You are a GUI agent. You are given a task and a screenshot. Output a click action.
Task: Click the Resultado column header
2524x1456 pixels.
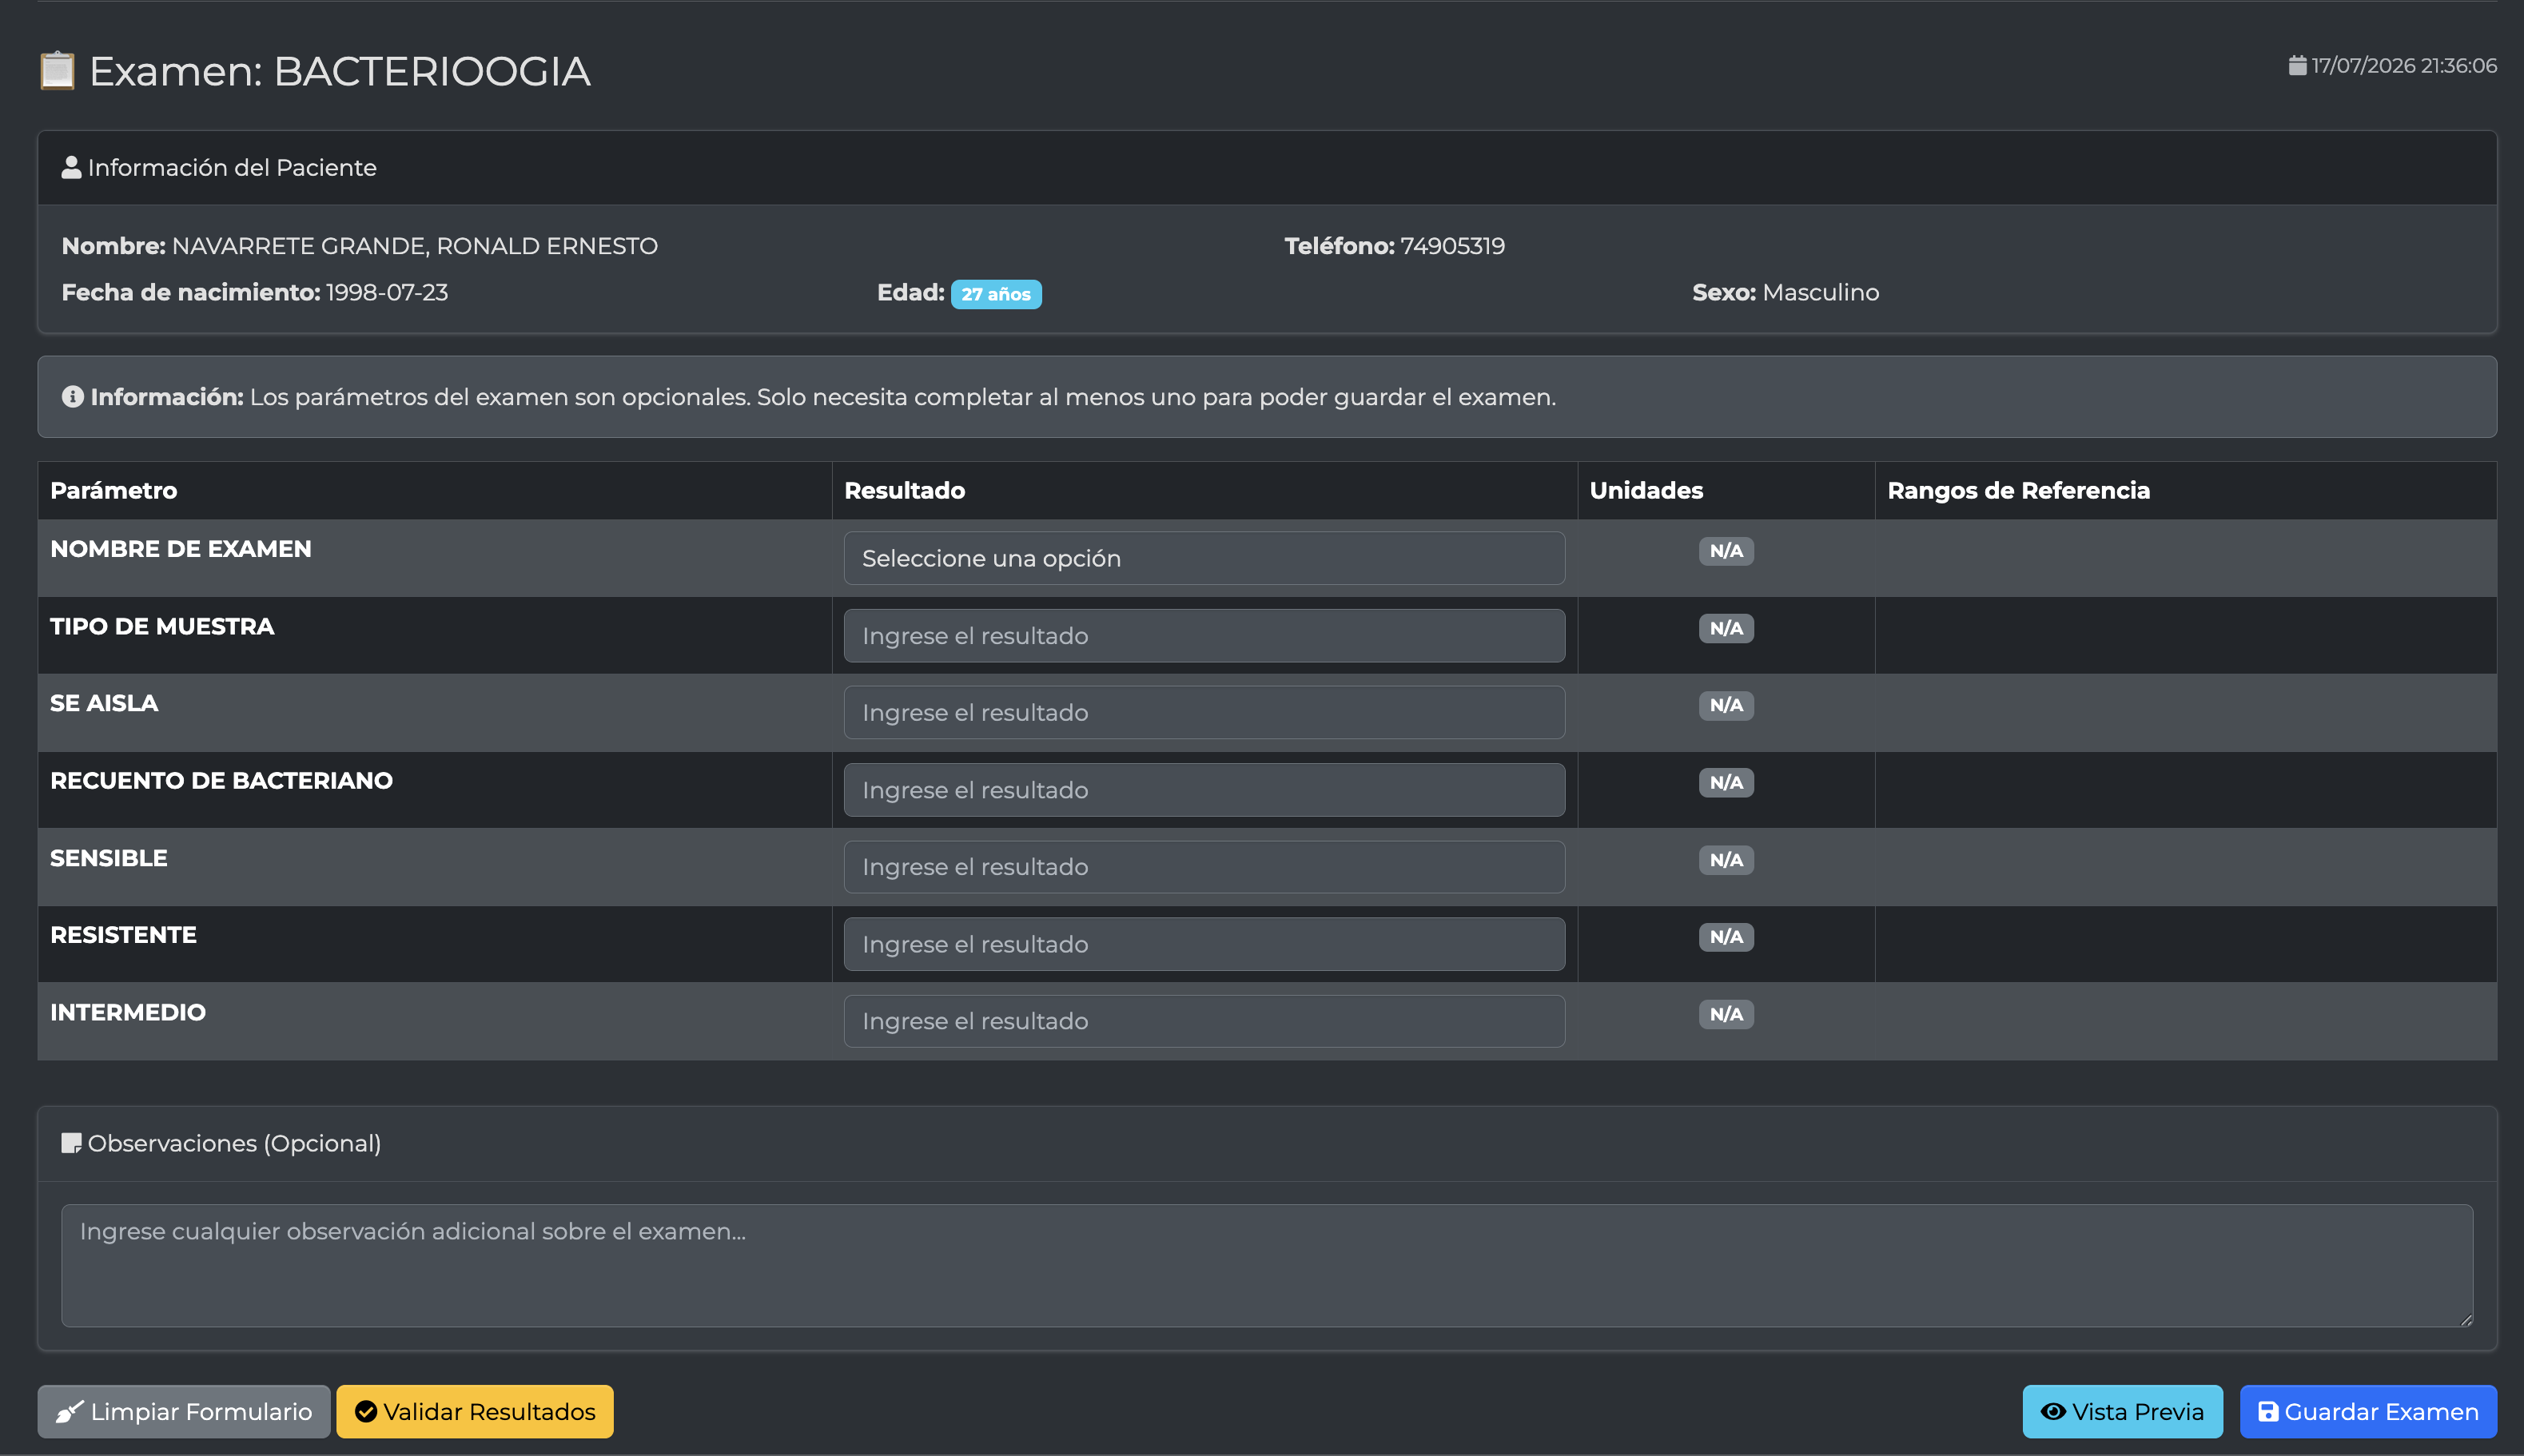click(904, 490)
